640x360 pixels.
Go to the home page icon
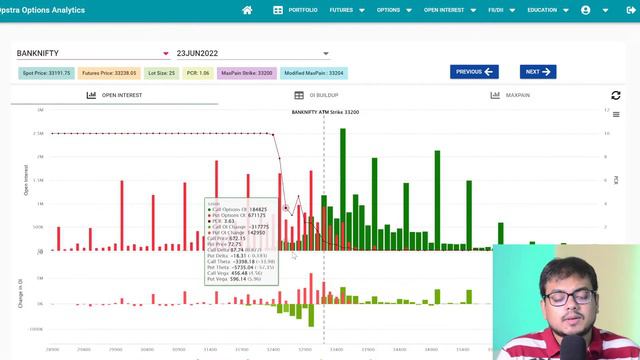[x=247, y=10]
